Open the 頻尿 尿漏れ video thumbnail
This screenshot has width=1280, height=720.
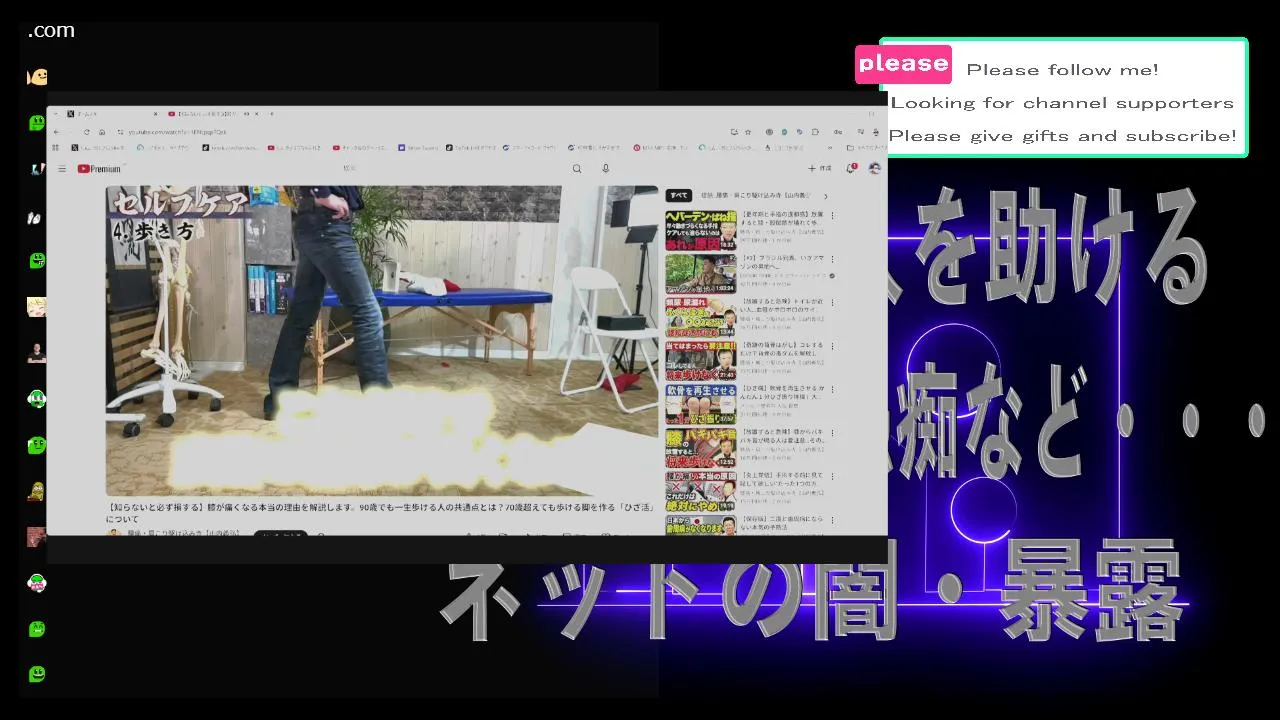701,316
